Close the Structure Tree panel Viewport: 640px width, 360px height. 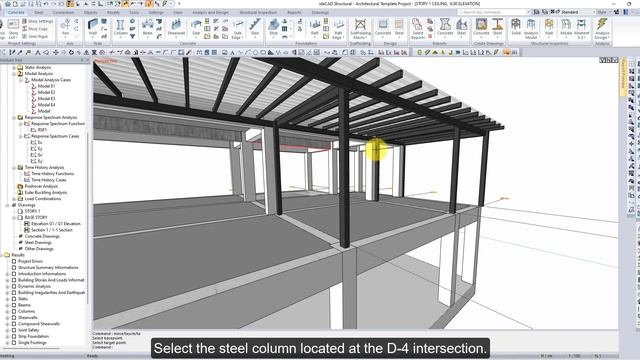87,60
